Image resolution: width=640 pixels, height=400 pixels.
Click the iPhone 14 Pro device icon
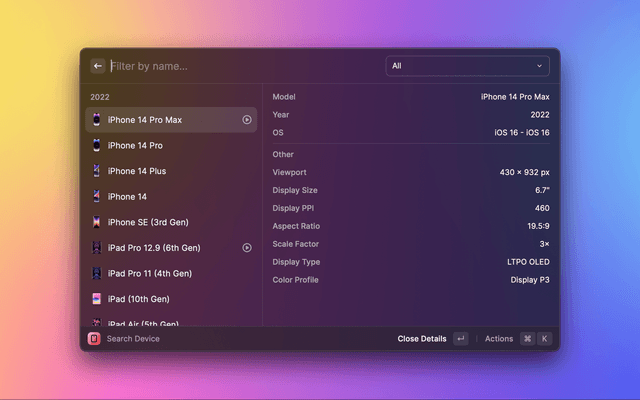97,146
